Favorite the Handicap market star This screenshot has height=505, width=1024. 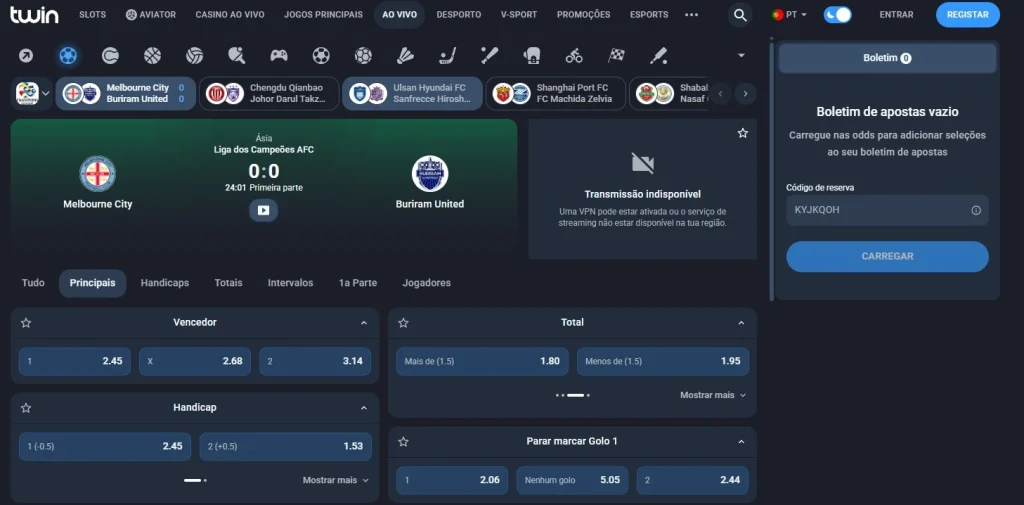click(26, 408)
